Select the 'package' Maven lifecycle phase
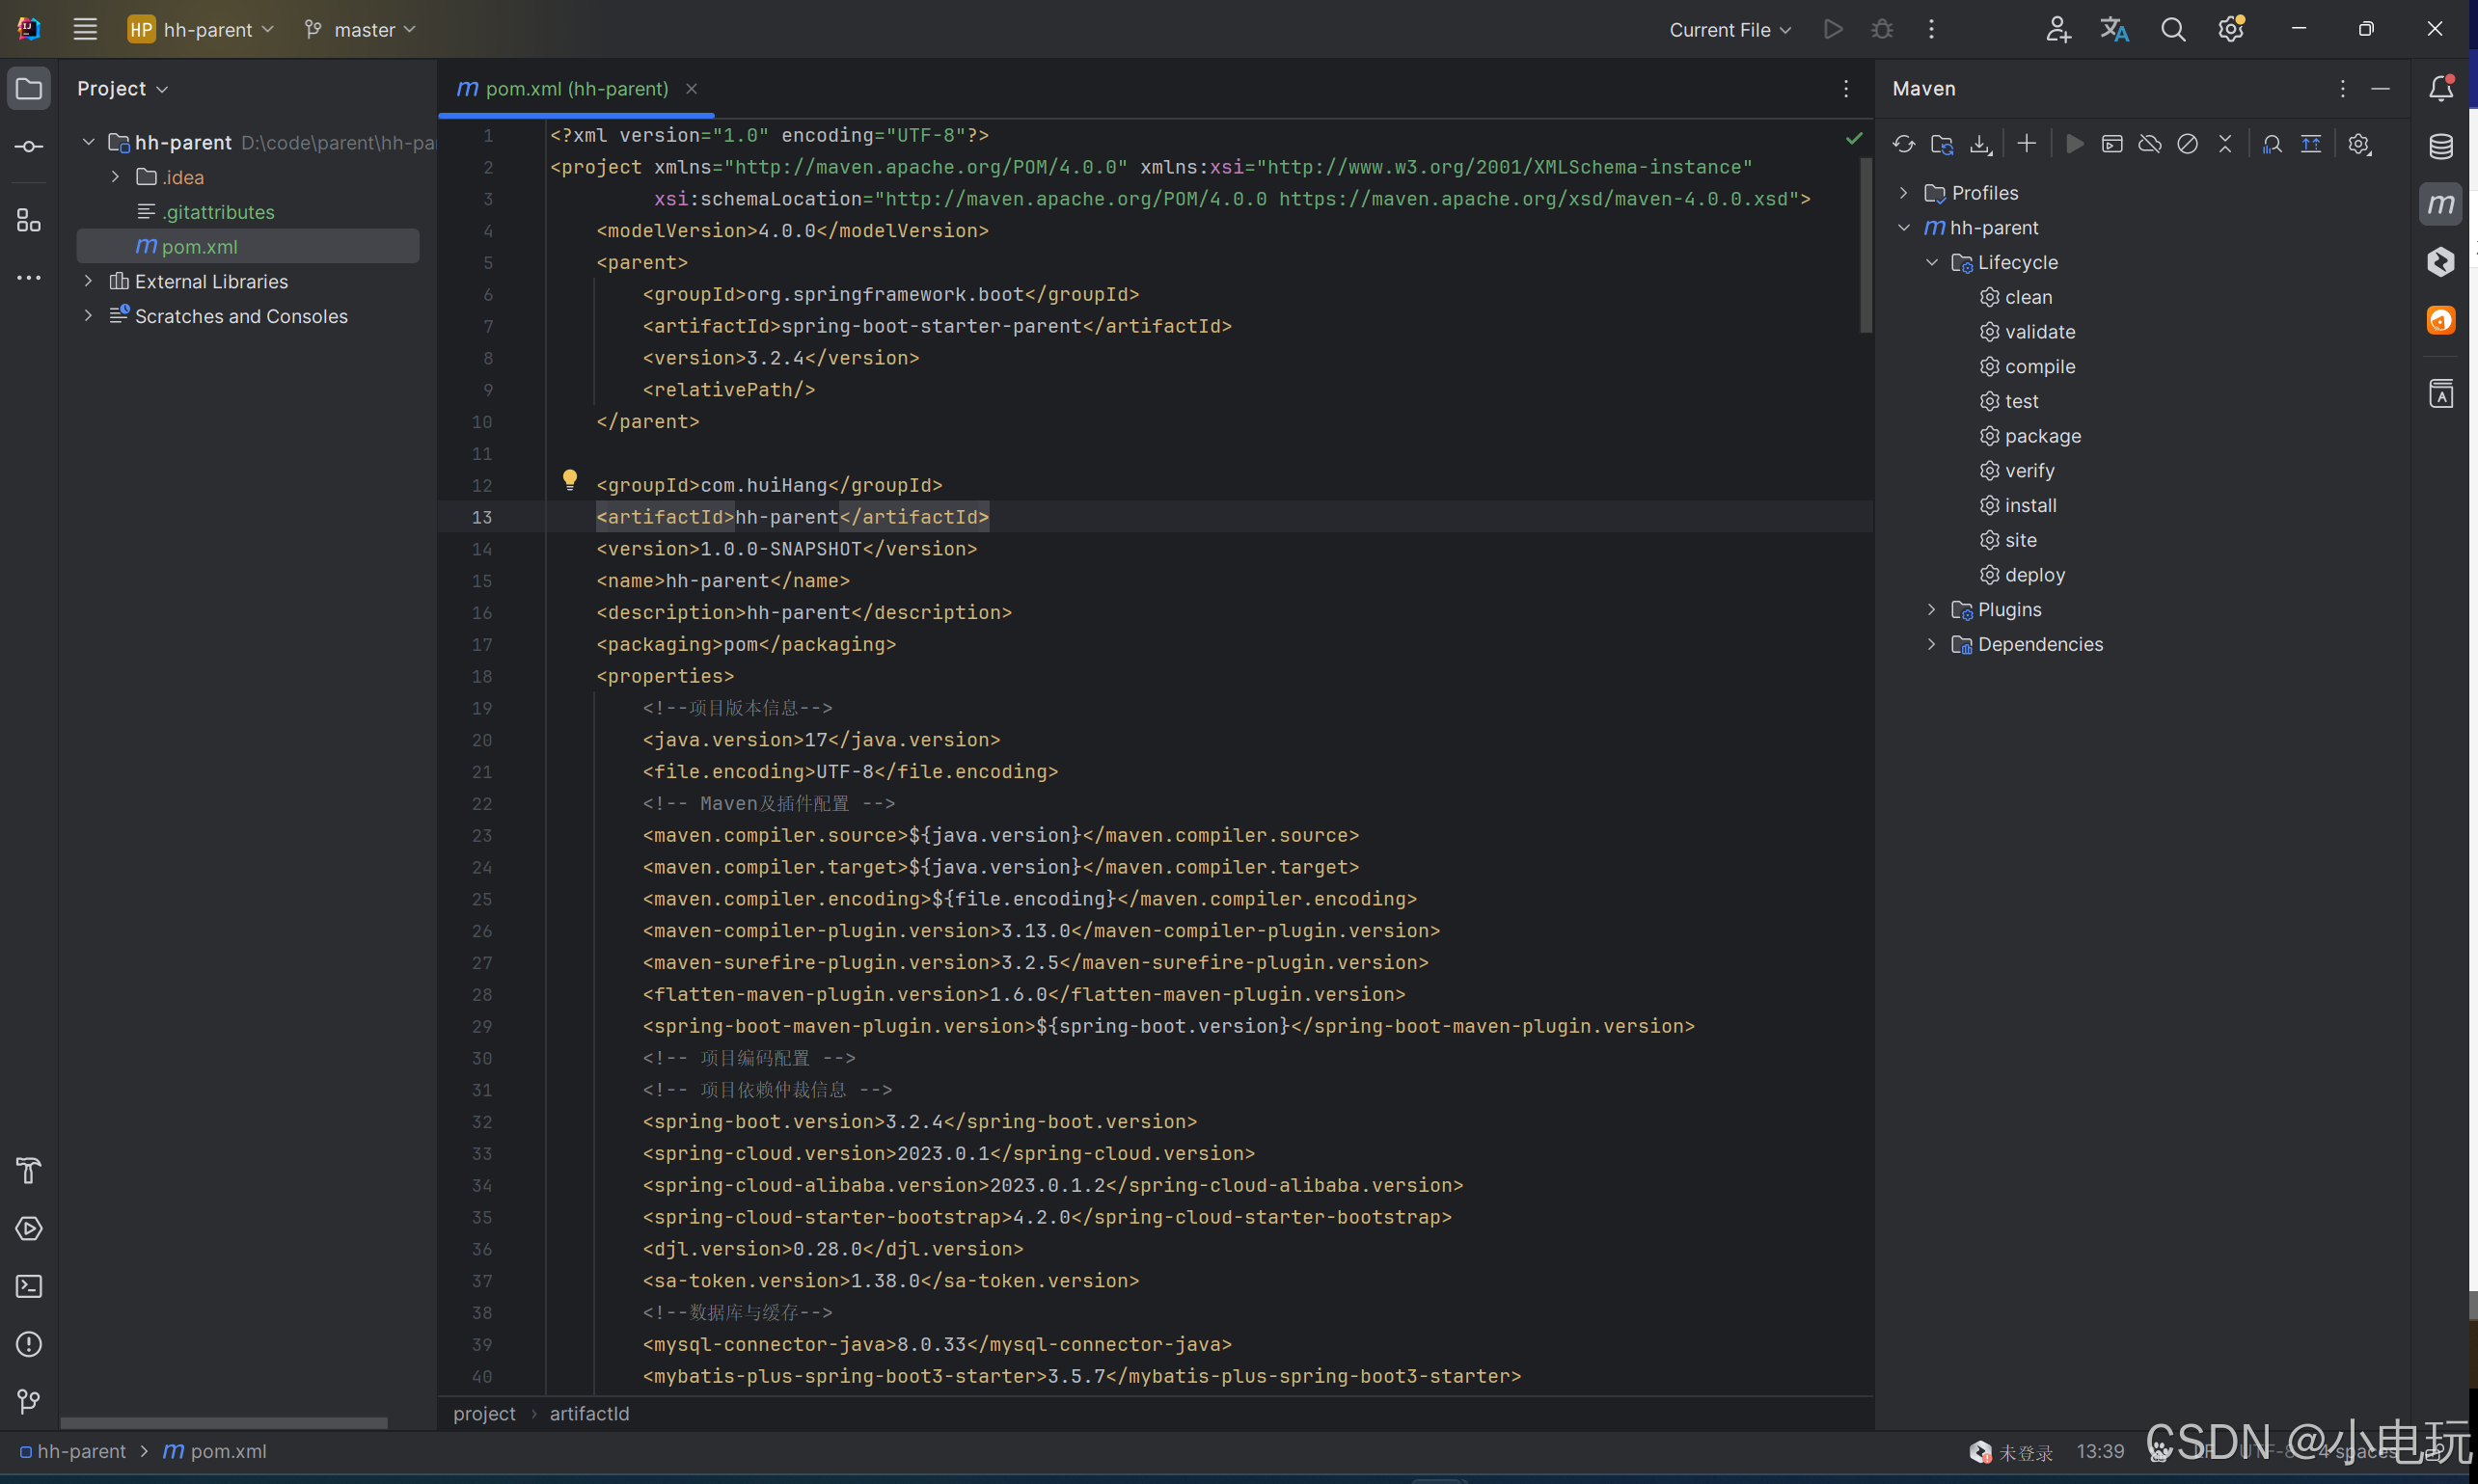This screenshot has height=1484, width=2478. (2040, 435)
